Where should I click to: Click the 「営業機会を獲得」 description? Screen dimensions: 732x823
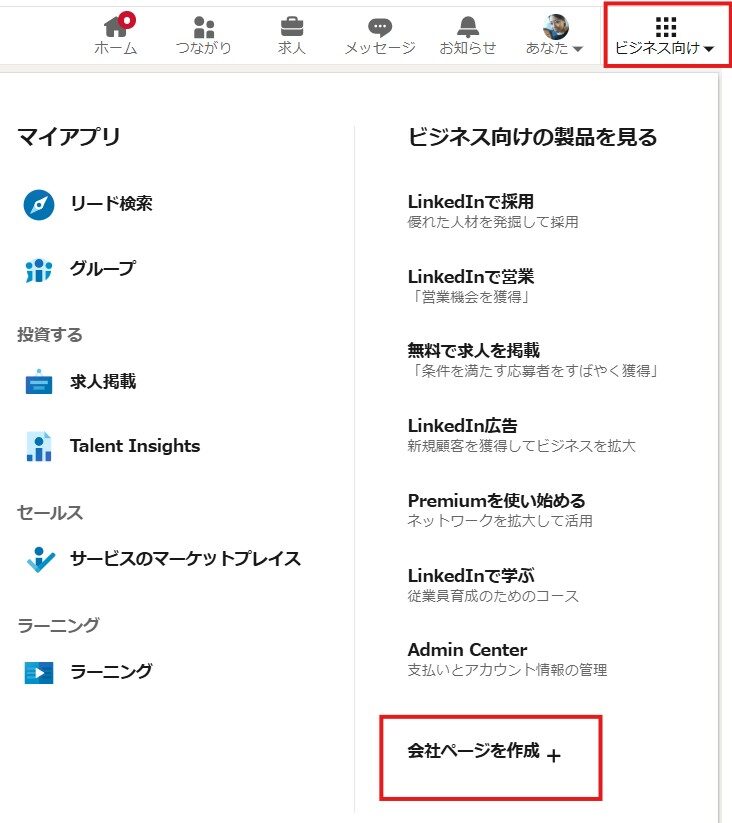pyautogui.click(x=470, y=298)
